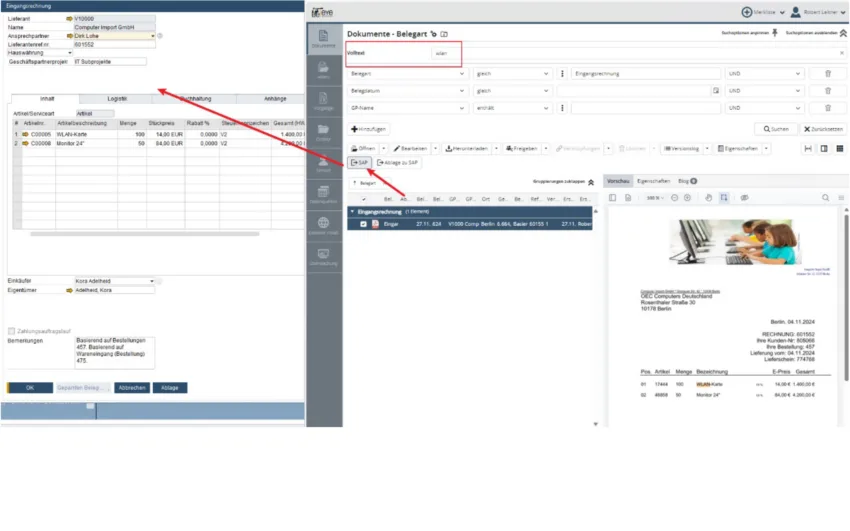Delete the GP-Name filter row

pyautogui.click(x=828, y=108)
